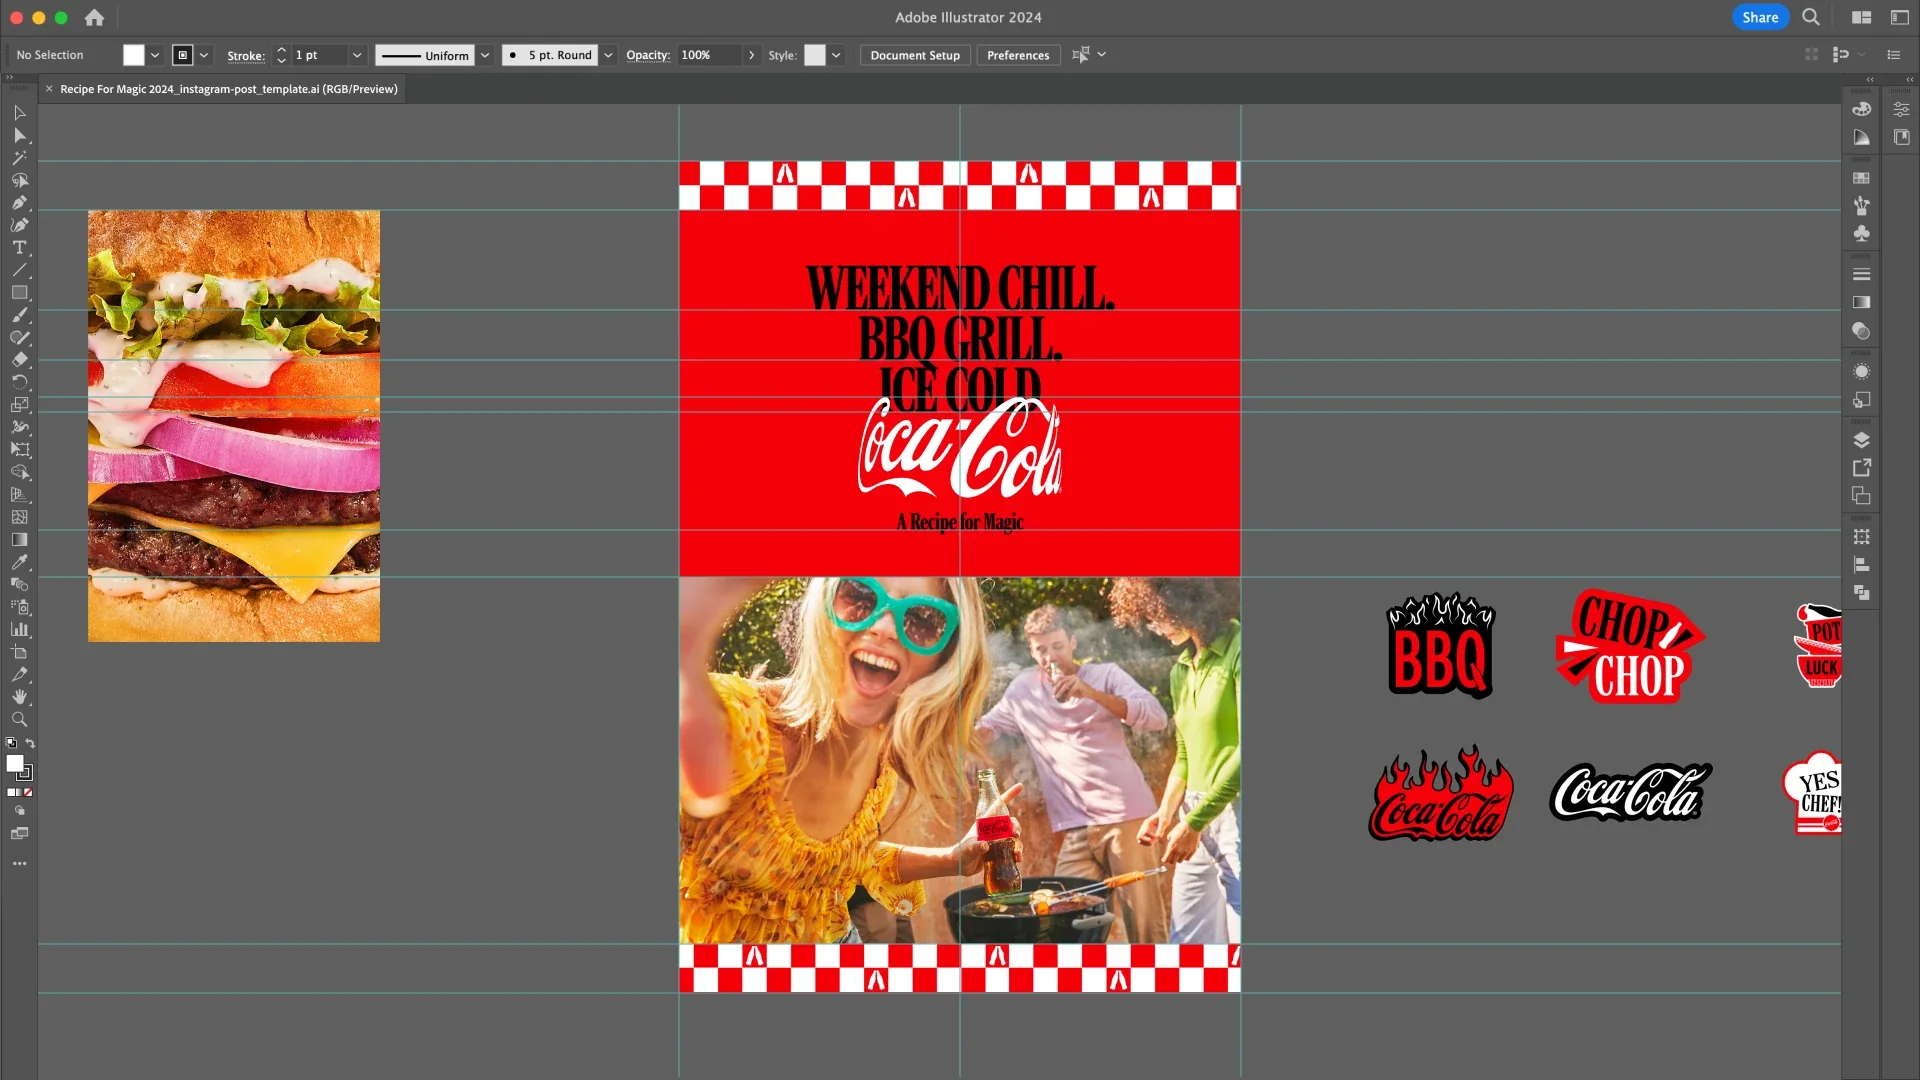Select the Magic Wand tool
The width and height of the screenshot is (1920, 1080).
pyautogui.click(x=19, y=158)
